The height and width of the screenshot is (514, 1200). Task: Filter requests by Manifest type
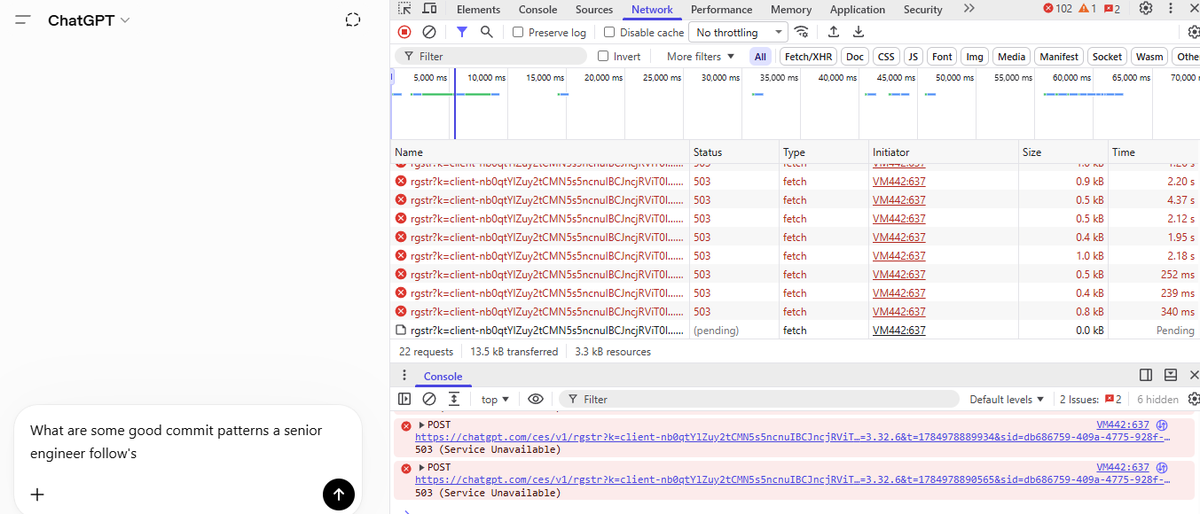(1059, 56)
